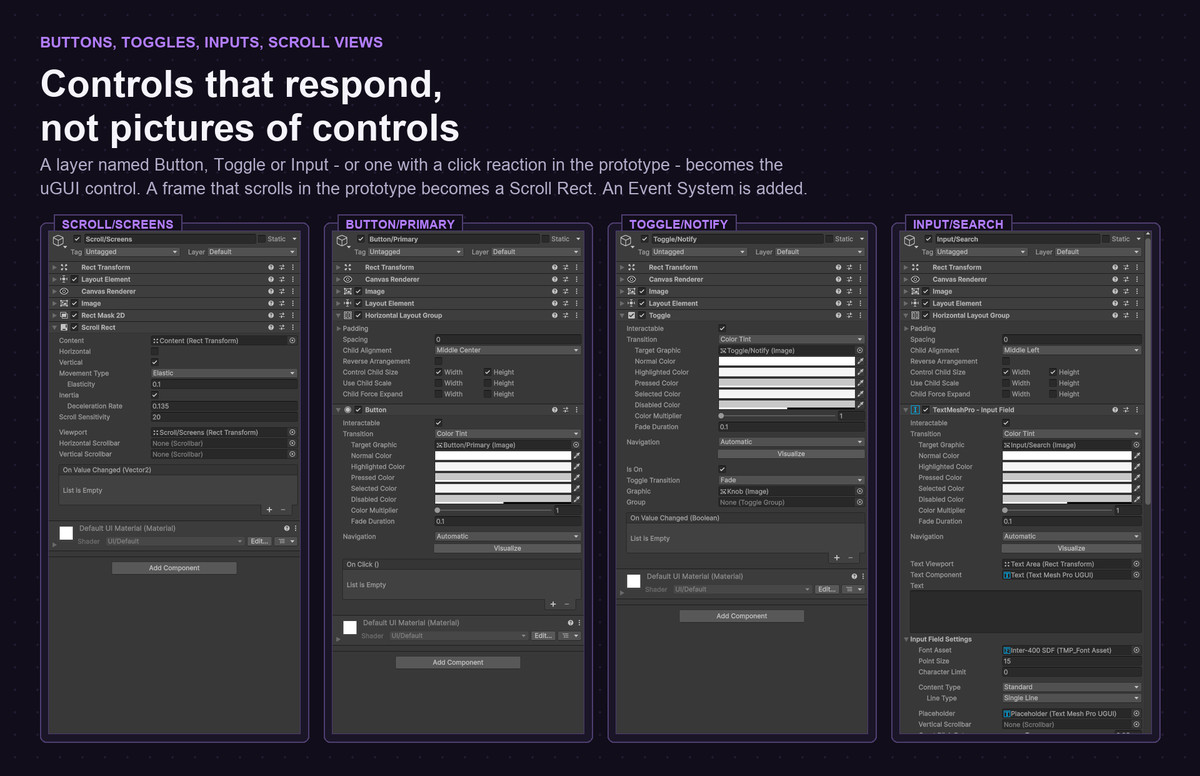Open Tag dropdown in Scroll/Screens panel
This screenshot has height=776, width=1200.
(x=130, y=252)
